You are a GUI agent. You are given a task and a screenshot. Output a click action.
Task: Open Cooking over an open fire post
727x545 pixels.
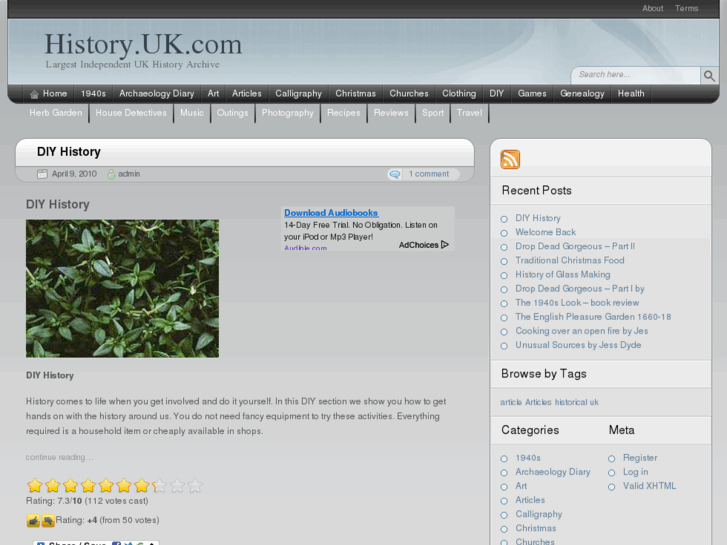click(581, 331)
